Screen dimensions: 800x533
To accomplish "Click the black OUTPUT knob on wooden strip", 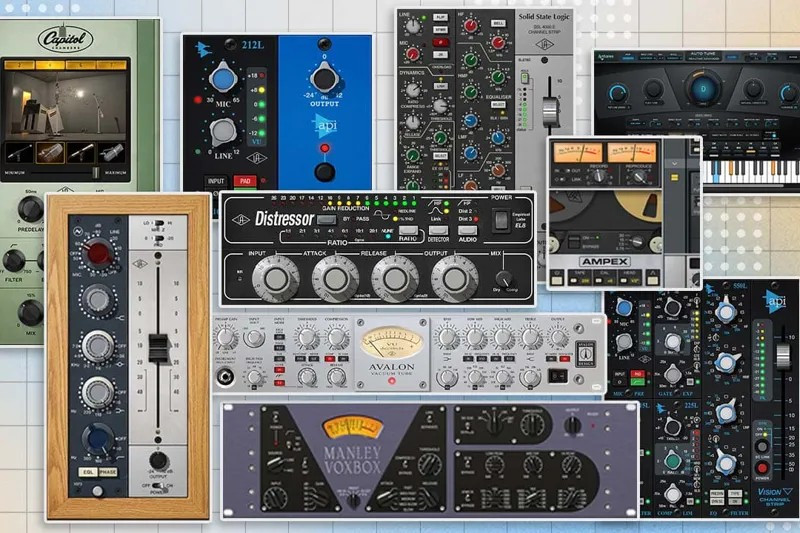I will pyautogui.click(x=158, y=461).
